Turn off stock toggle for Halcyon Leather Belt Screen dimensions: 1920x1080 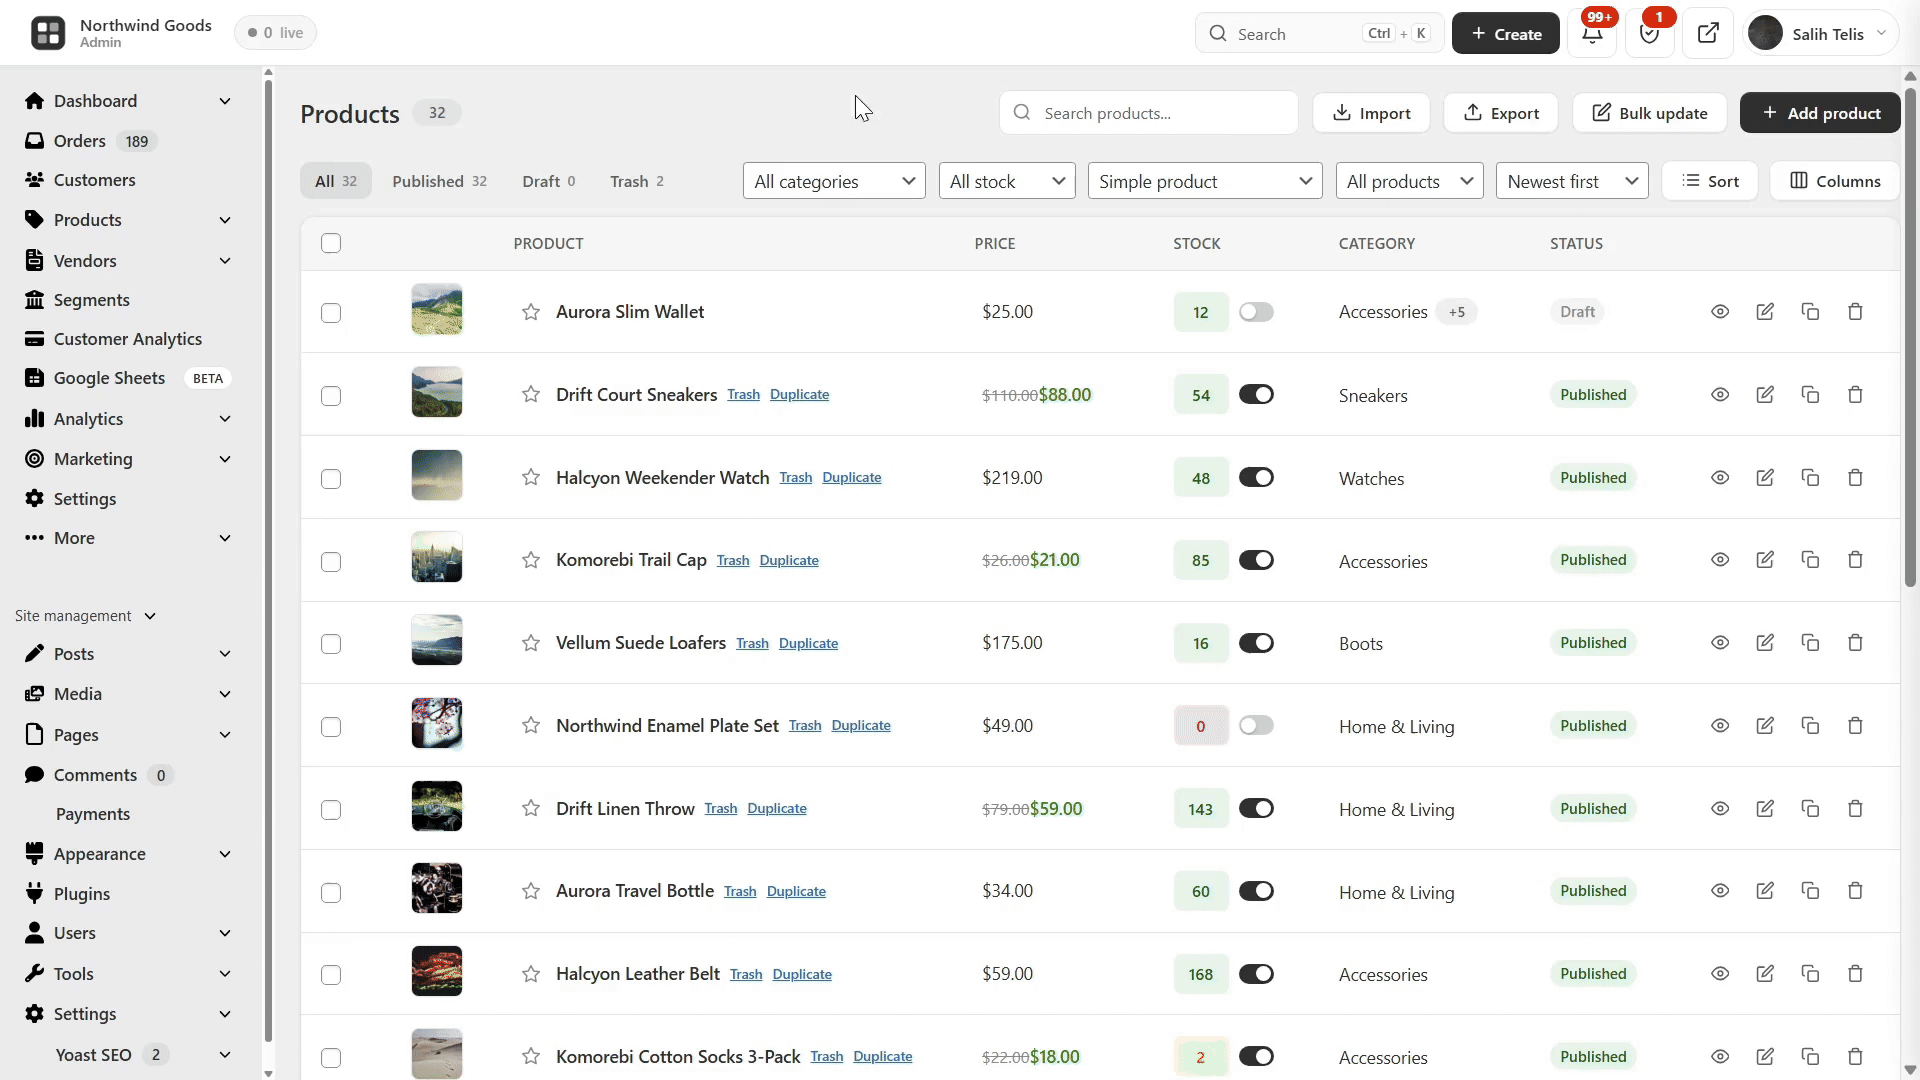click(1256, 974)
